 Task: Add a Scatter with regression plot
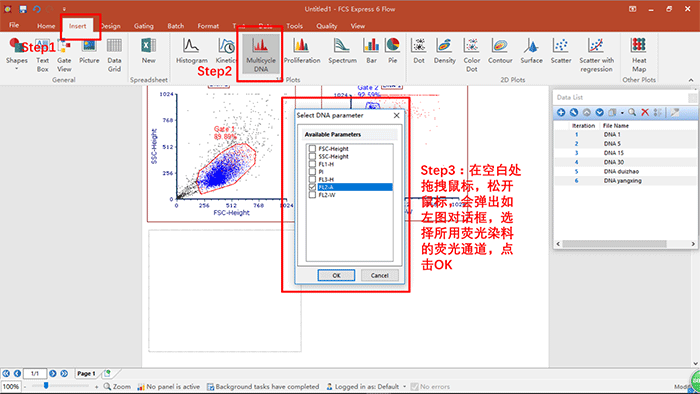596,54
